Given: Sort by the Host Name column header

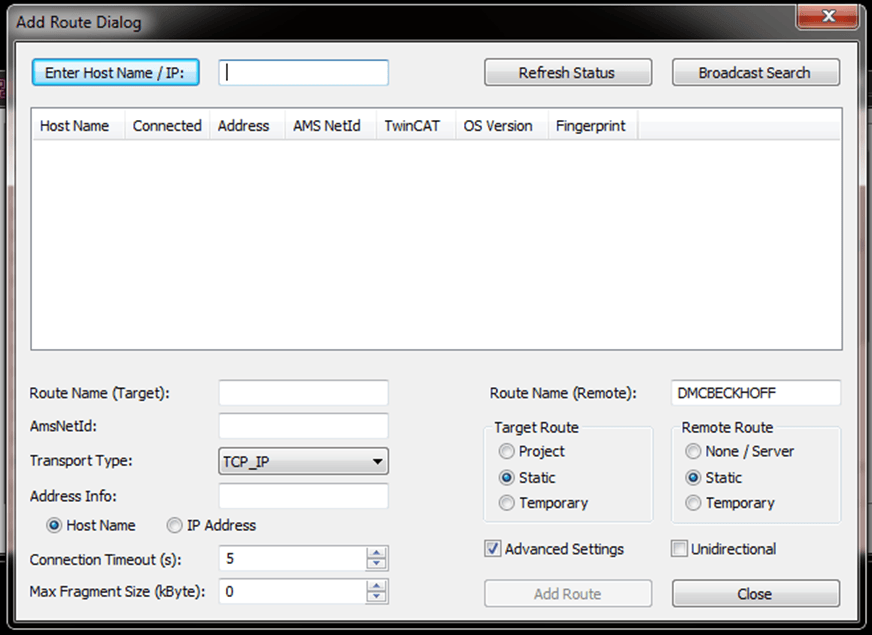Looking at the screenshot, I should (78, 126).
